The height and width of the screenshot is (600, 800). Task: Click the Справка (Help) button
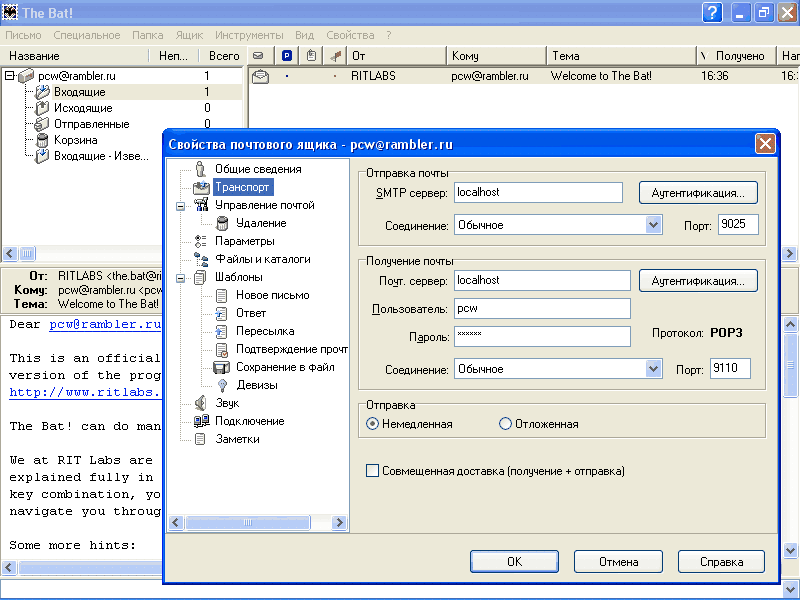(721, 562)
